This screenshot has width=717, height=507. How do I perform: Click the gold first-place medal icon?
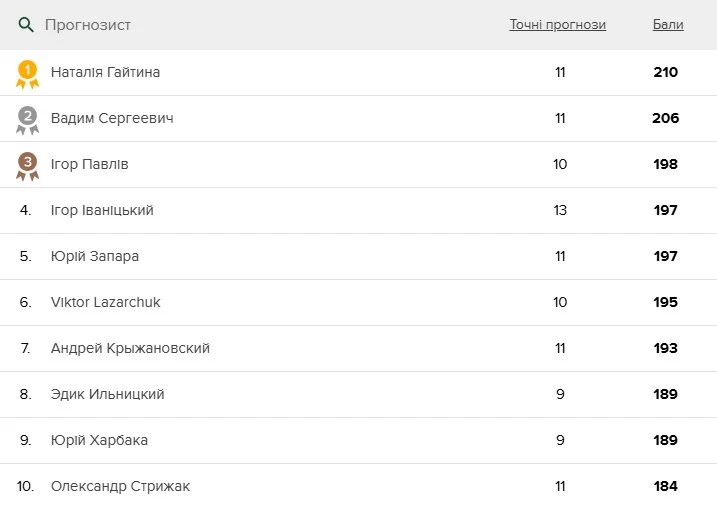(x=28, y=73)
